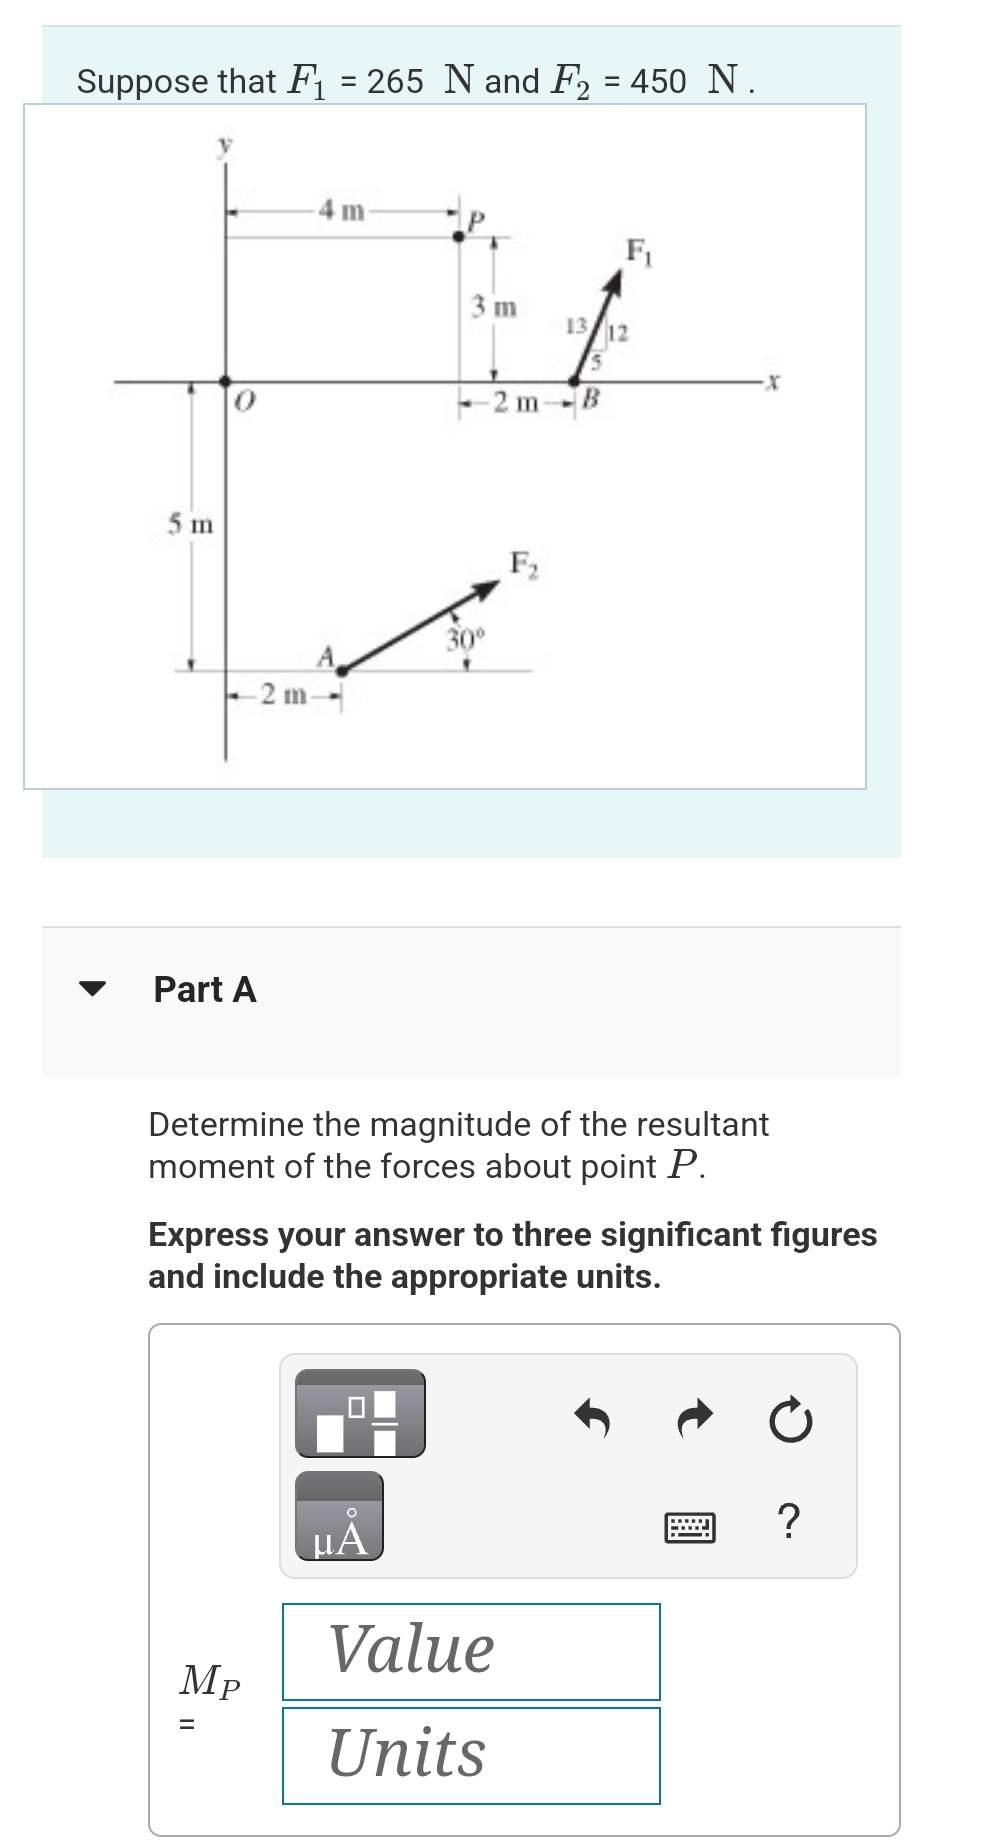
Task: Redo the undone answer edit
Action: point(694,1416)
